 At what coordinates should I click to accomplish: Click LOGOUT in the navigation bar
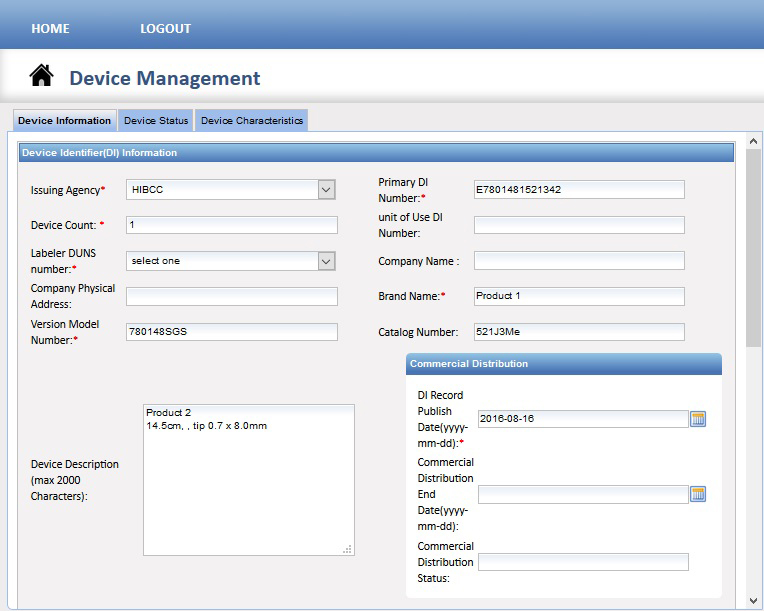[x=166, y=29]
